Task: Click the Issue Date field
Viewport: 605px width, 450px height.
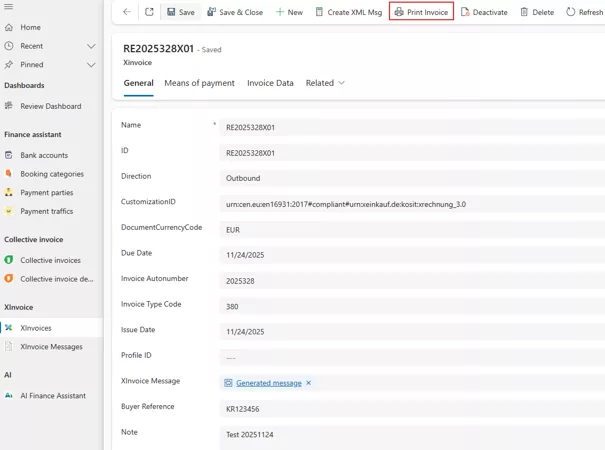Action: pyautogui.click(x=412, y=332)
